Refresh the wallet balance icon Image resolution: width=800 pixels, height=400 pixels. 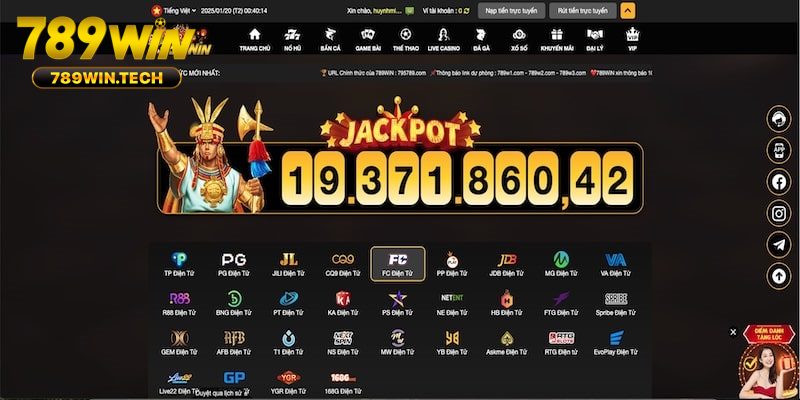point(466,11)
